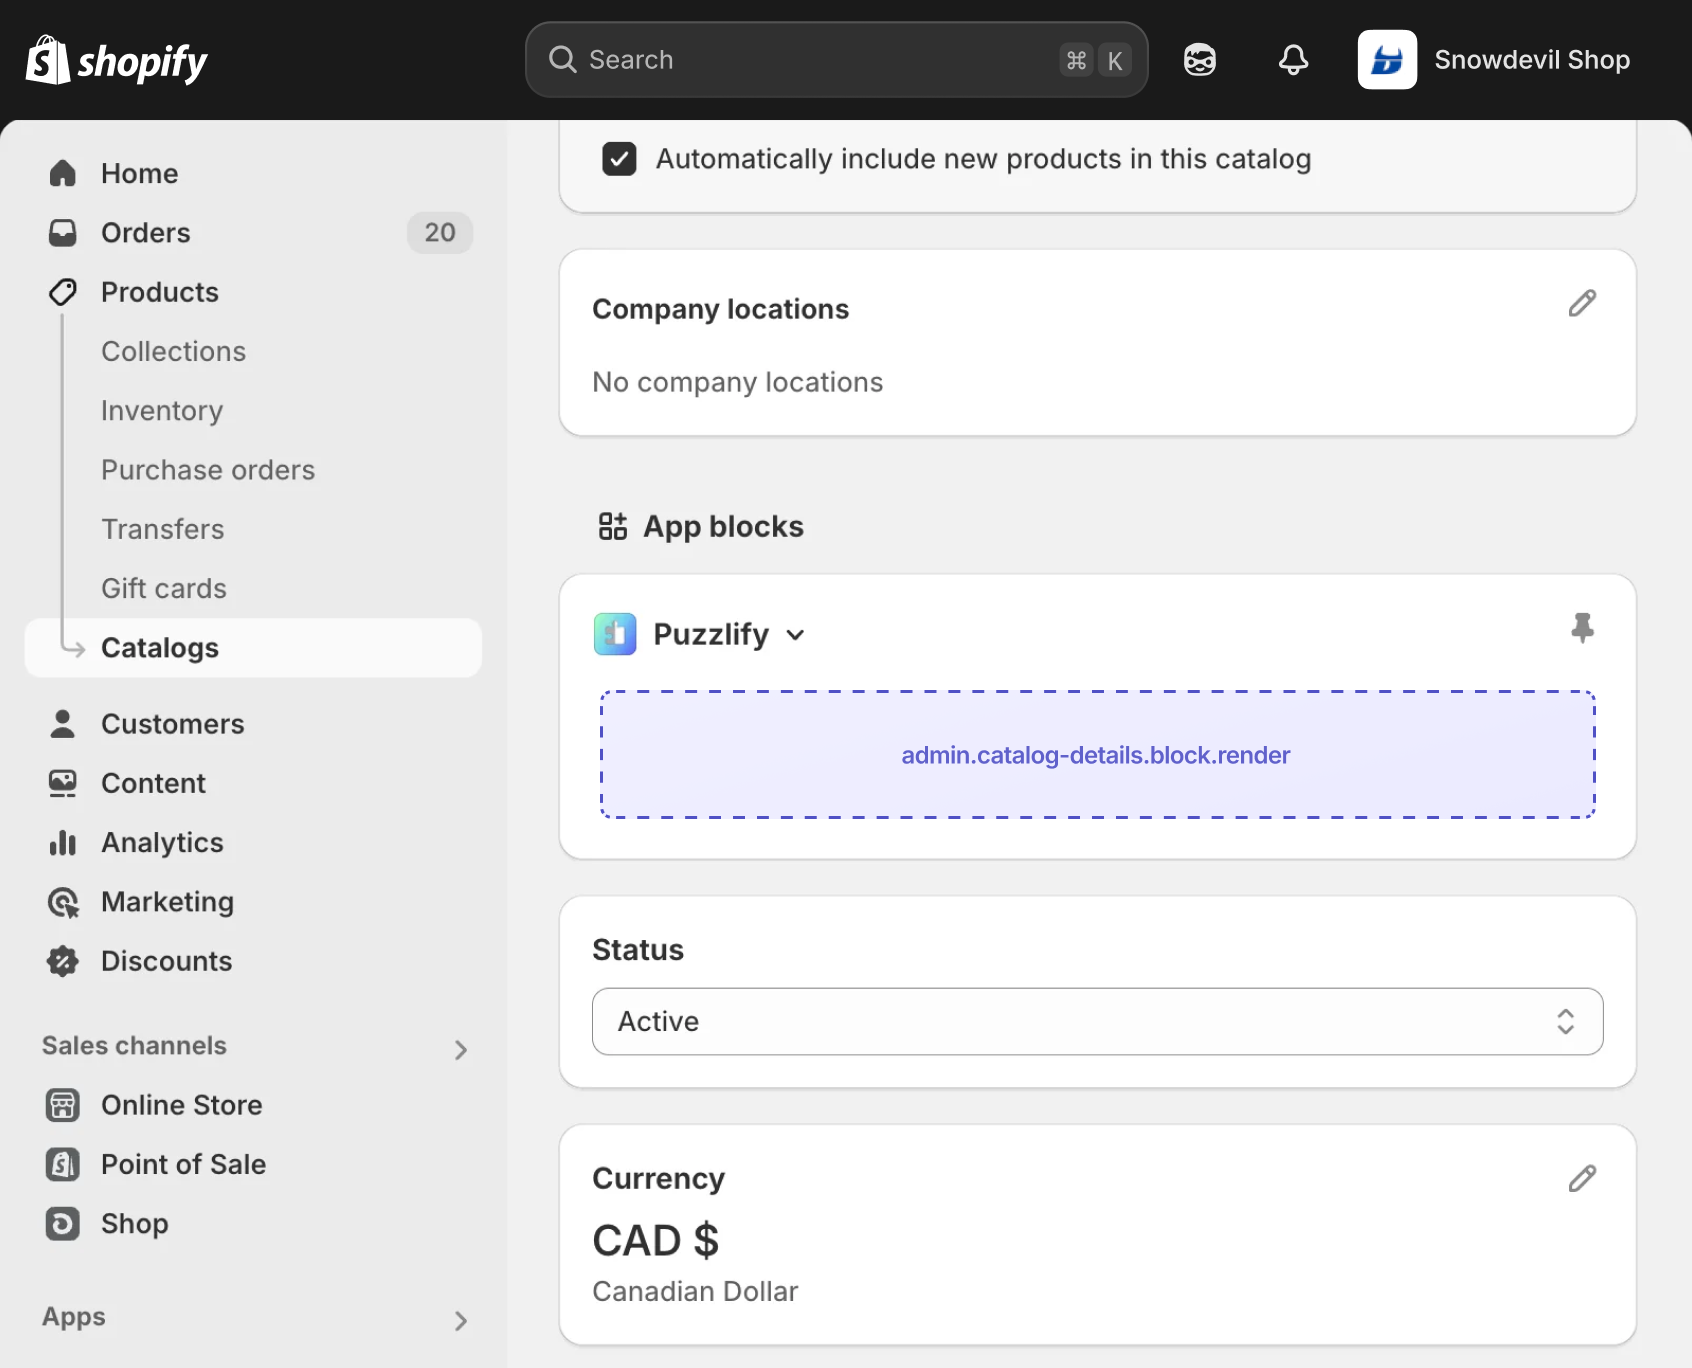Edit Currency with pencil icon
The width and height of the screenshot is (1692, 1368).
tap(1582, 1179)
